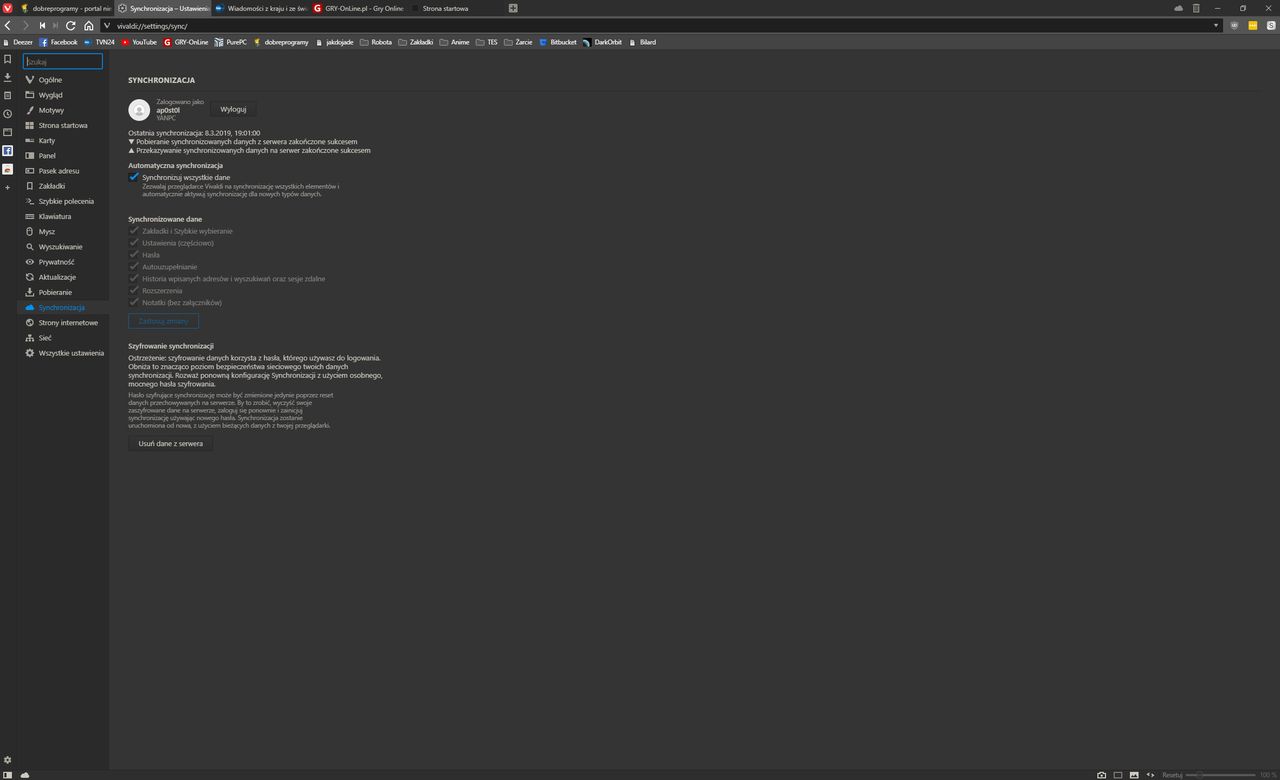The width and height of the screenshot is (1280, 780).
Task: Switch to the dobreprogramy tab
Action: point(65,8)
